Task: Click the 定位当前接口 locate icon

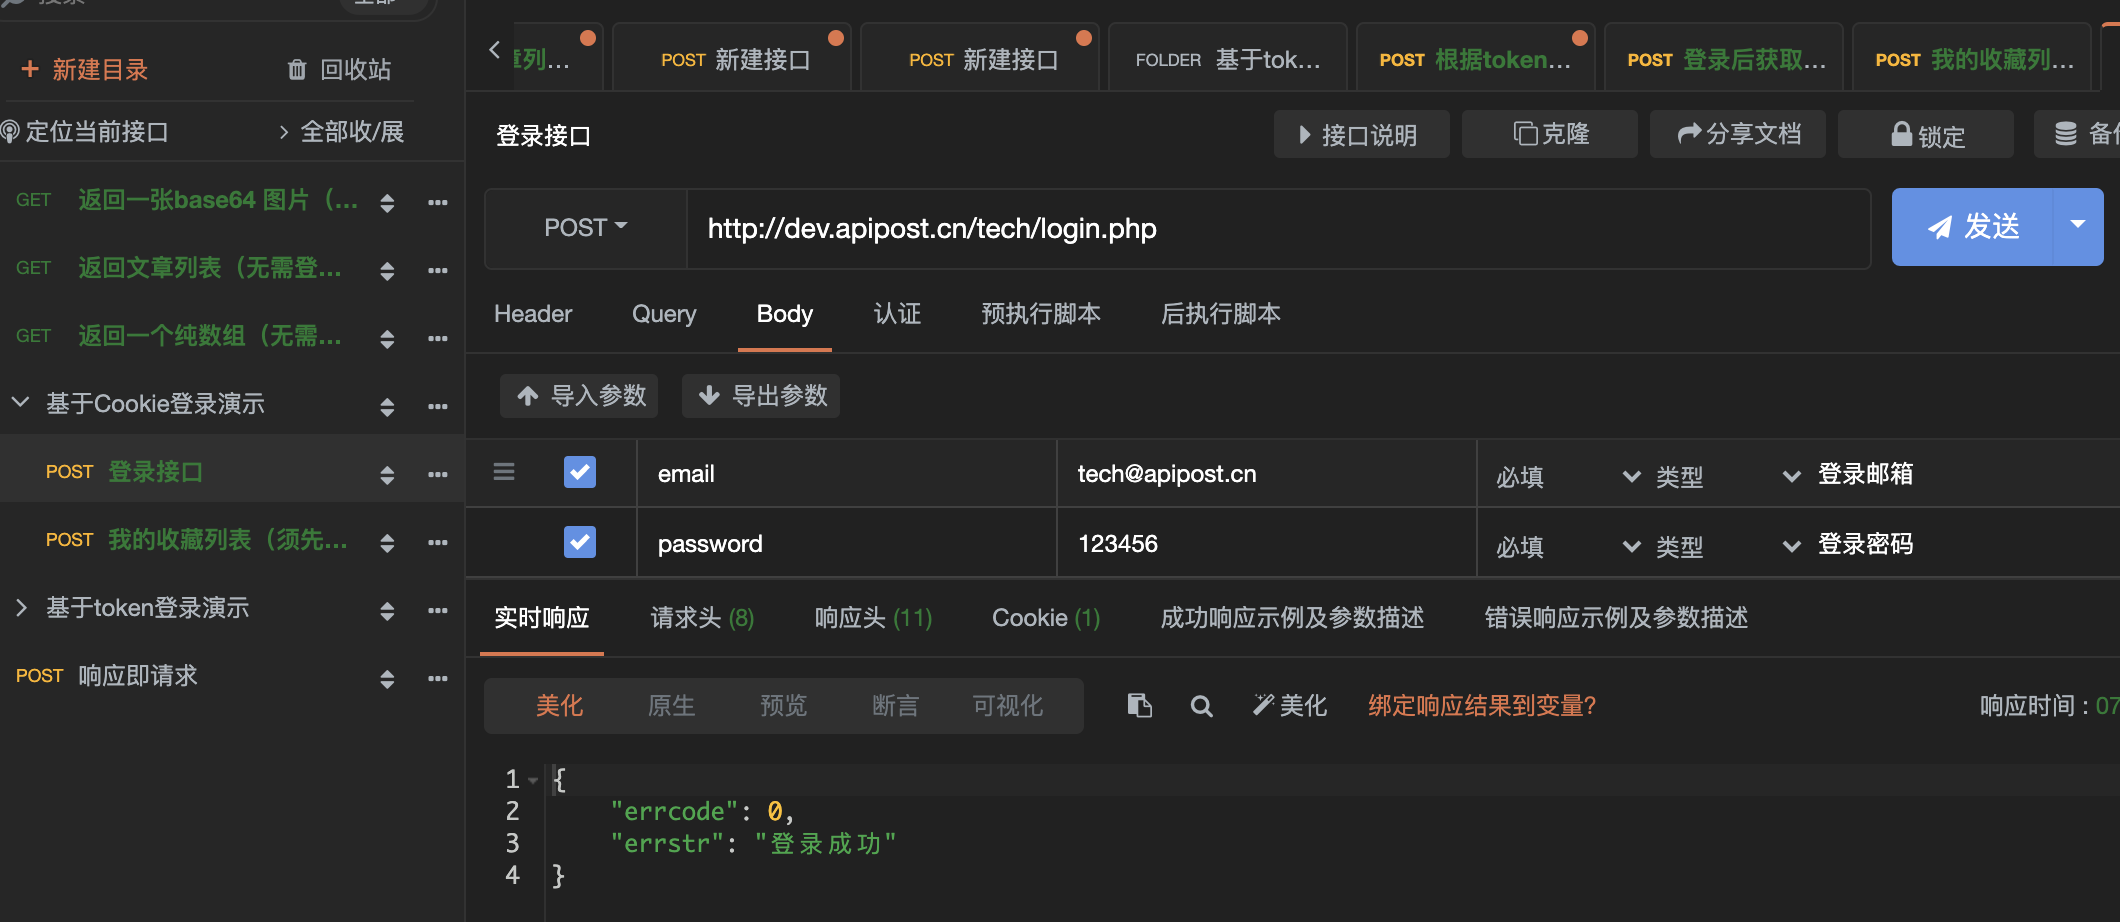Action: point(10,131)
